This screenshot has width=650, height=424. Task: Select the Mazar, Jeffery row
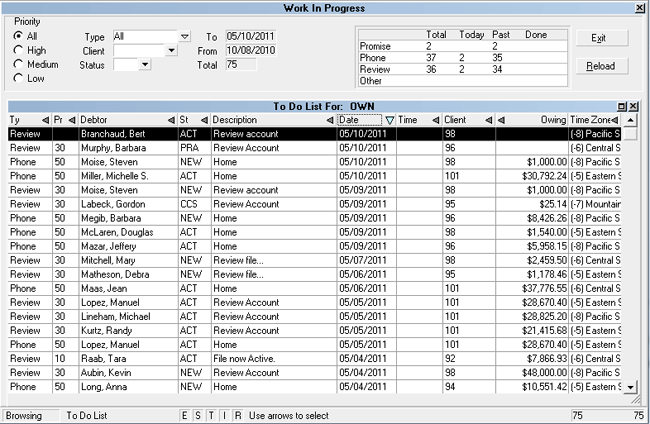point(315,247)
